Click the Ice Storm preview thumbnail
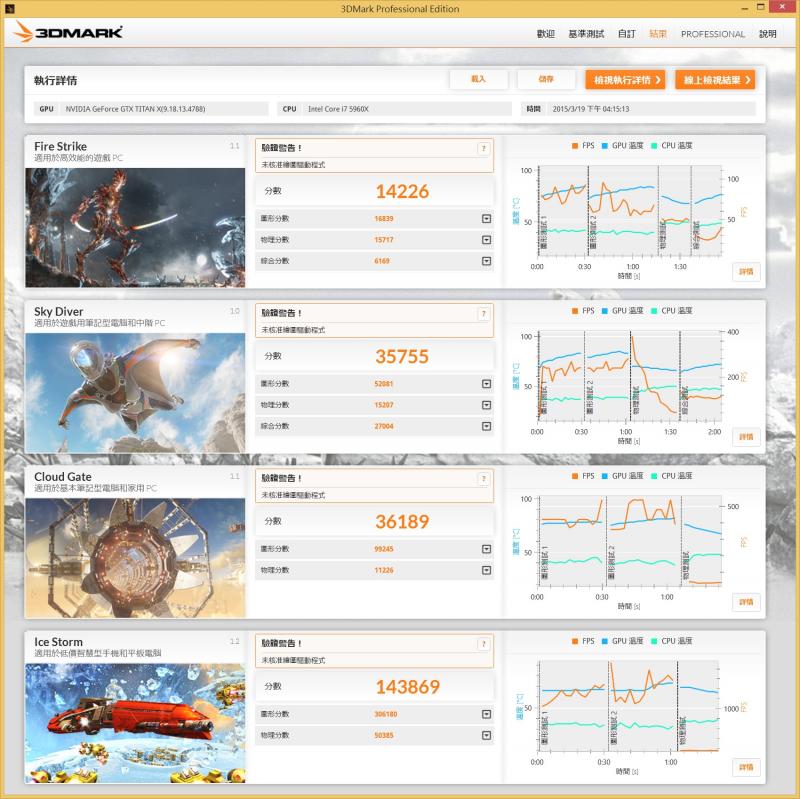The image size is (800, 799). tap(135, 723)
